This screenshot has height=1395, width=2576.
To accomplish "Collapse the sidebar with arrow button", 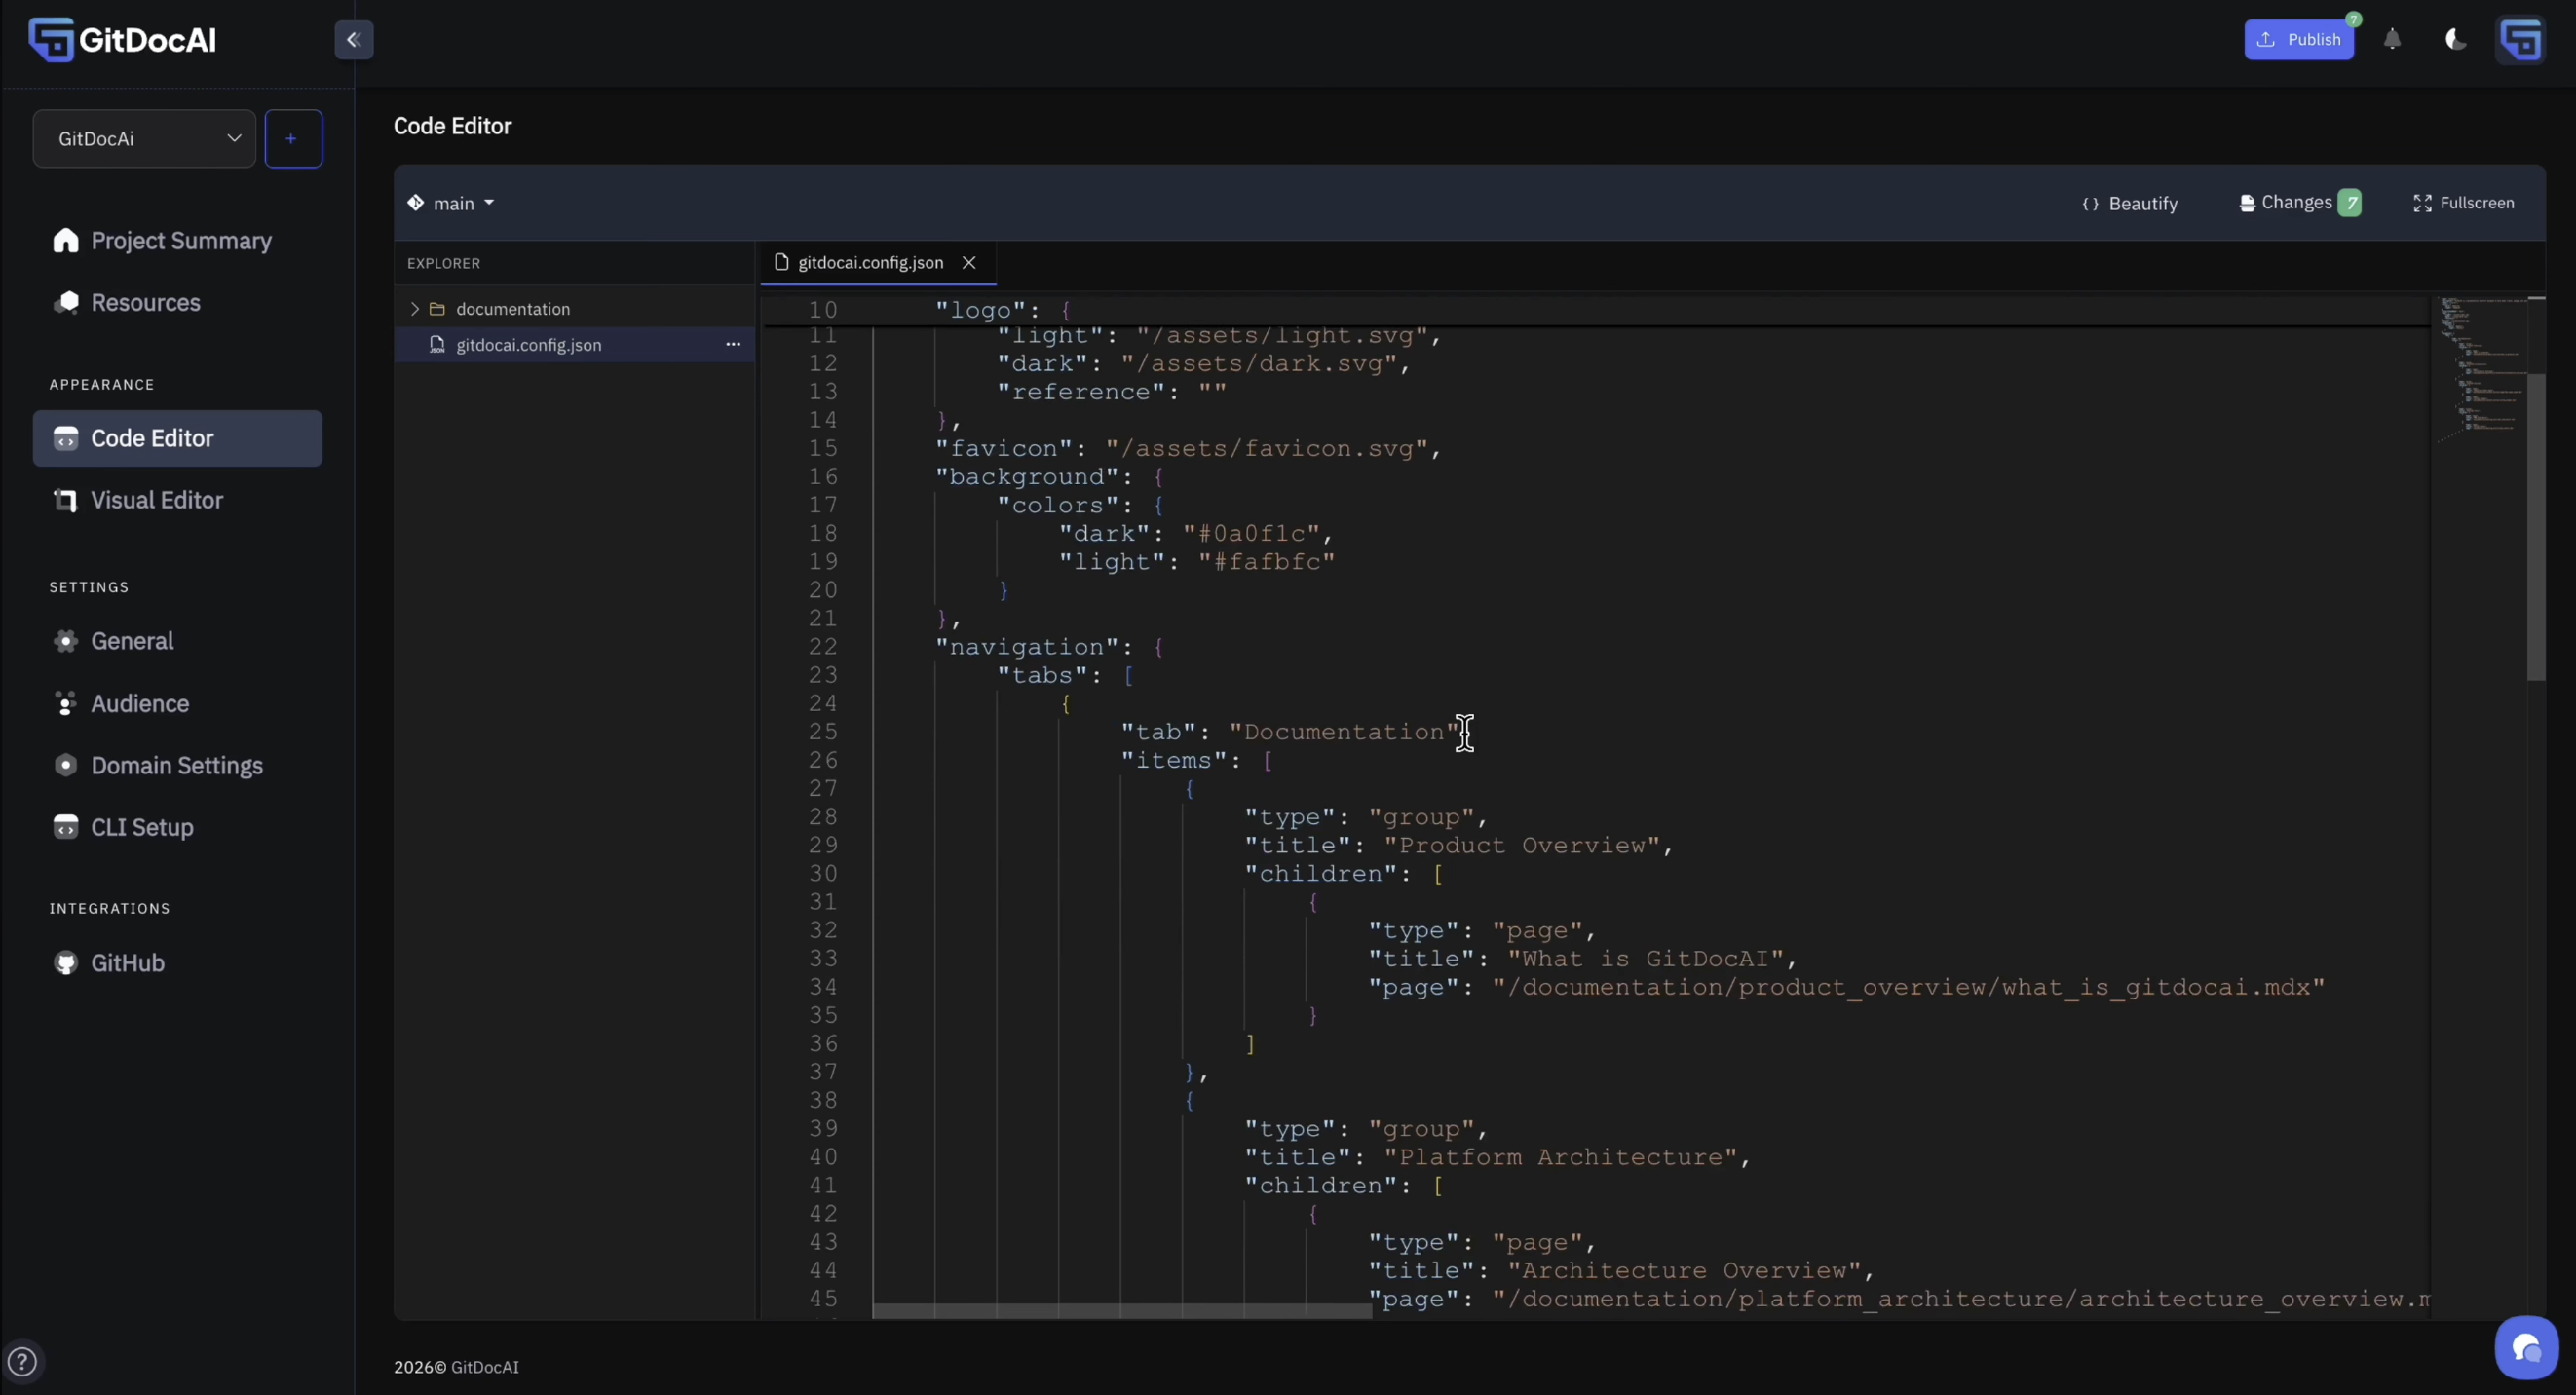I will [353, 40].
